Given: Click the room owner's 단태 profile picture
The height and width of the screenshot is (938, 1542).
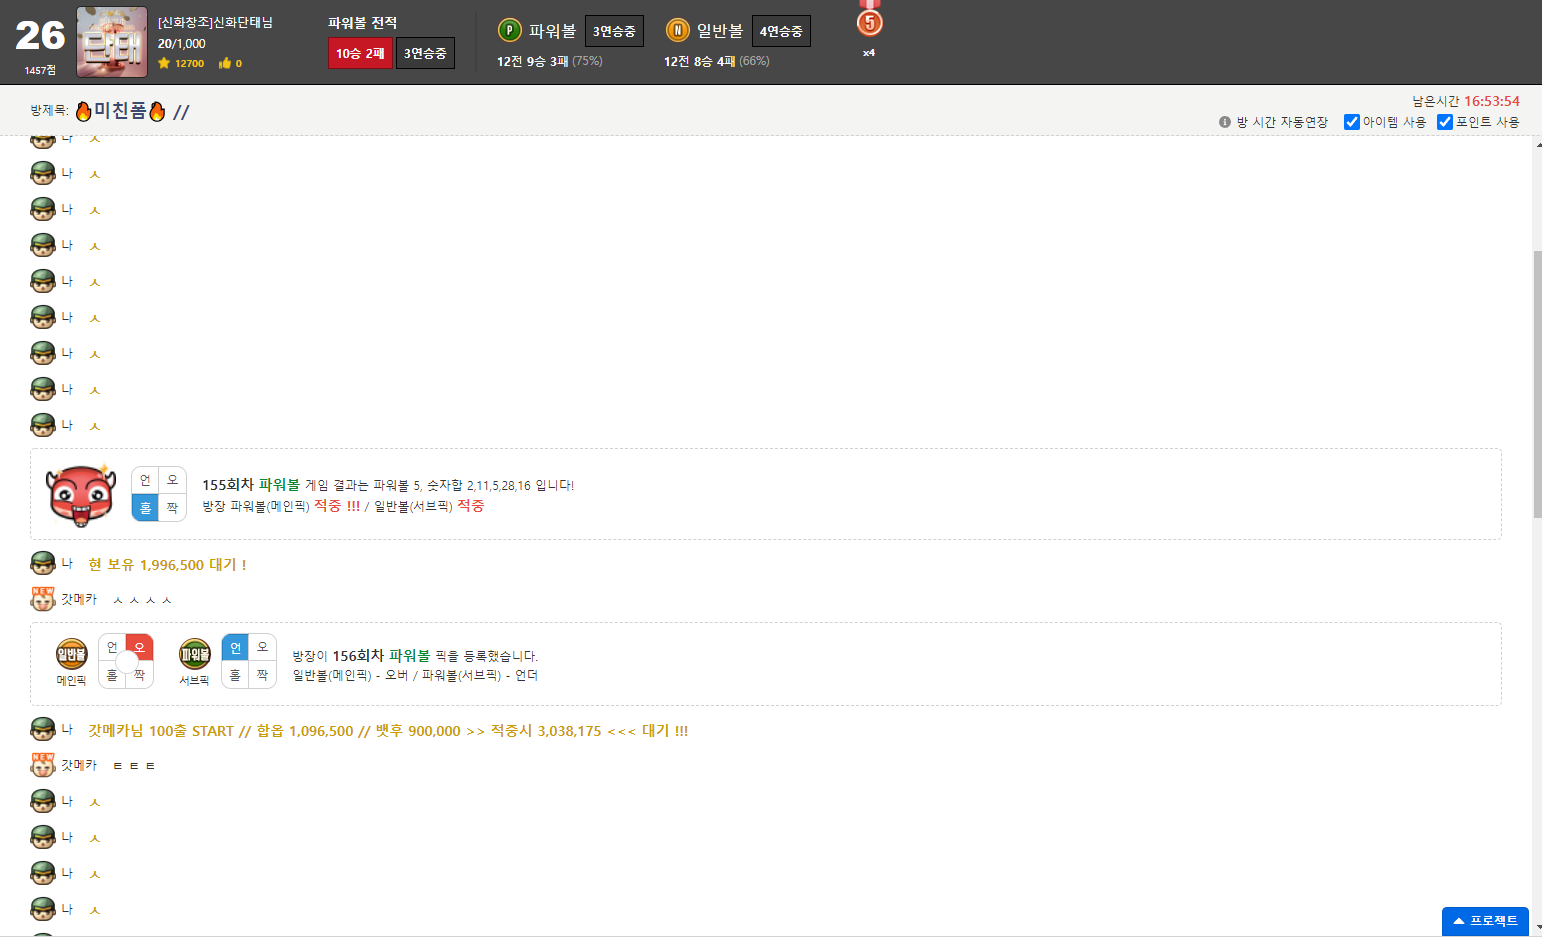Looking at the screenshot, I should [112, 42].
